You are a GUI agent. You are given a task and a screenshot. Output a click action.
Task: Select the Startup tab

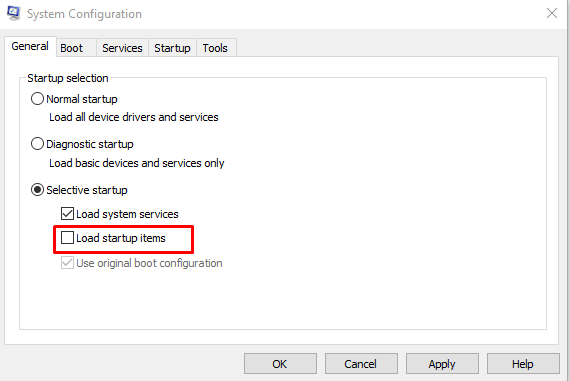[172, 48]
